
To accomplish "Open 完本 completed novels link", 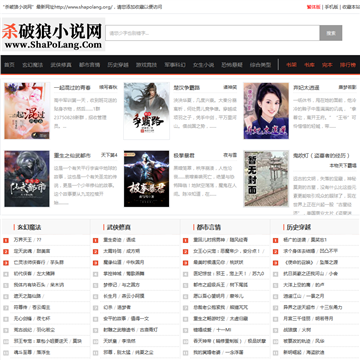I will (327, 65).
